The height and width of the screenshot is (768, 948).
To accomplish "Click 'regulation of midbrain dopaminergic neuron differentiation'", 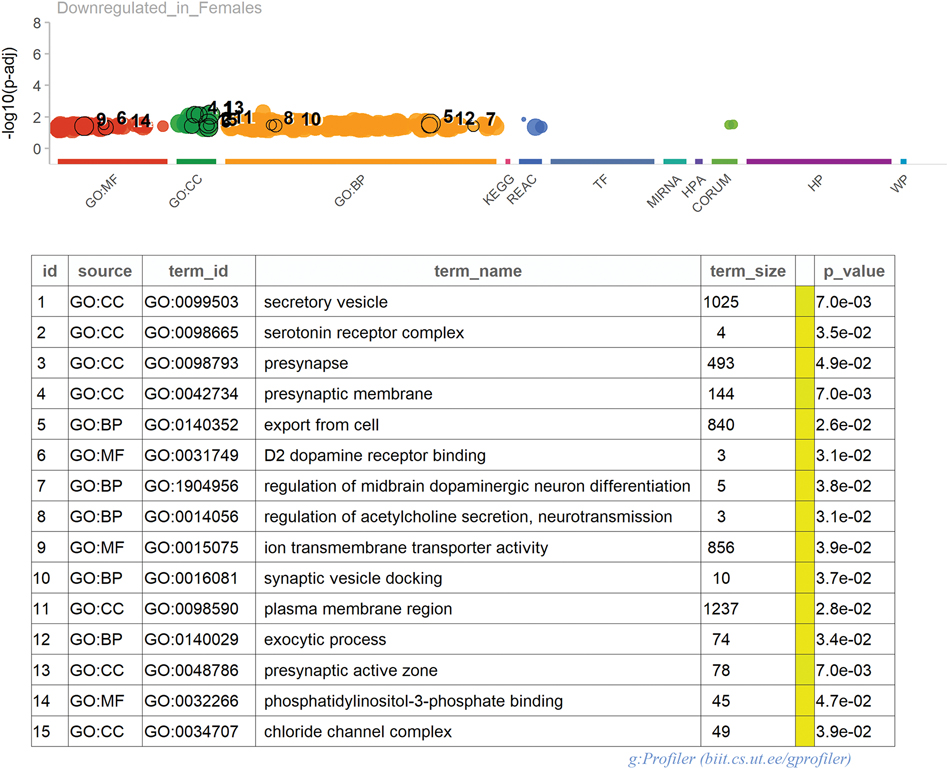I will point(477,486).
